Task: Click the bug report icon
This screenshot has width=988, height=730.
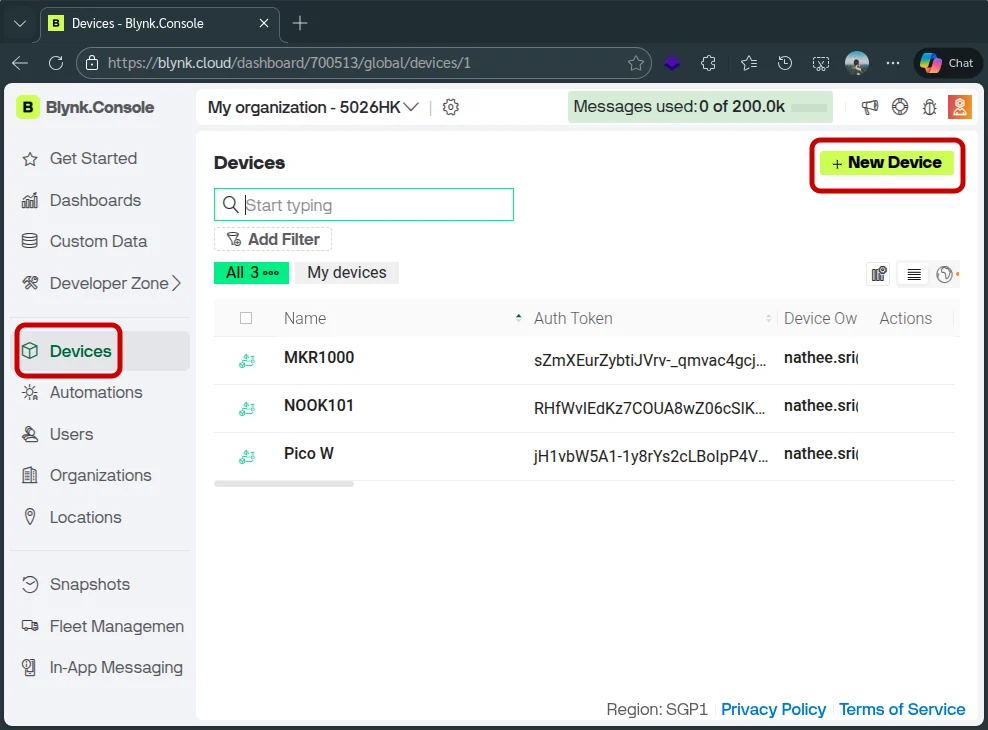Action: [929, 107]
